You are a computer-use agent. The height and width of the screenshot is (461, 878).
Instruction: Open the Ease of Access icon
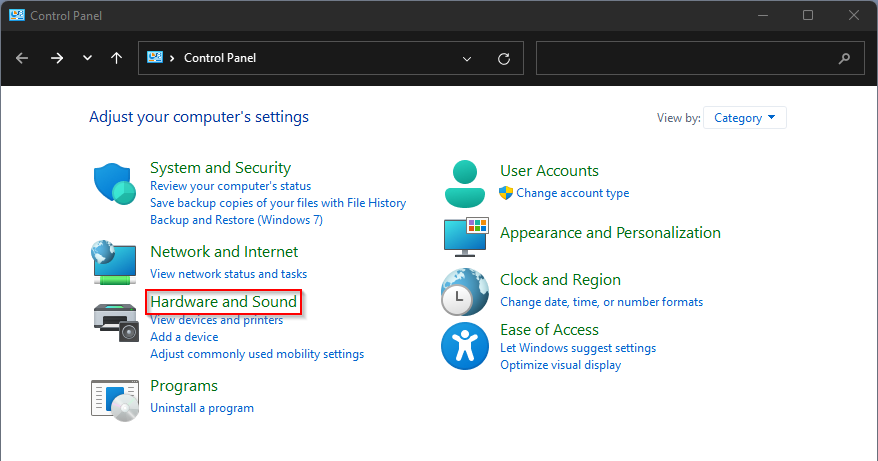465,346
